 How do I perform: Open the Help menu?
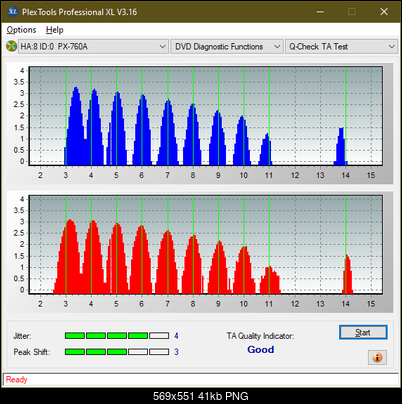click(x=55, y=30)
